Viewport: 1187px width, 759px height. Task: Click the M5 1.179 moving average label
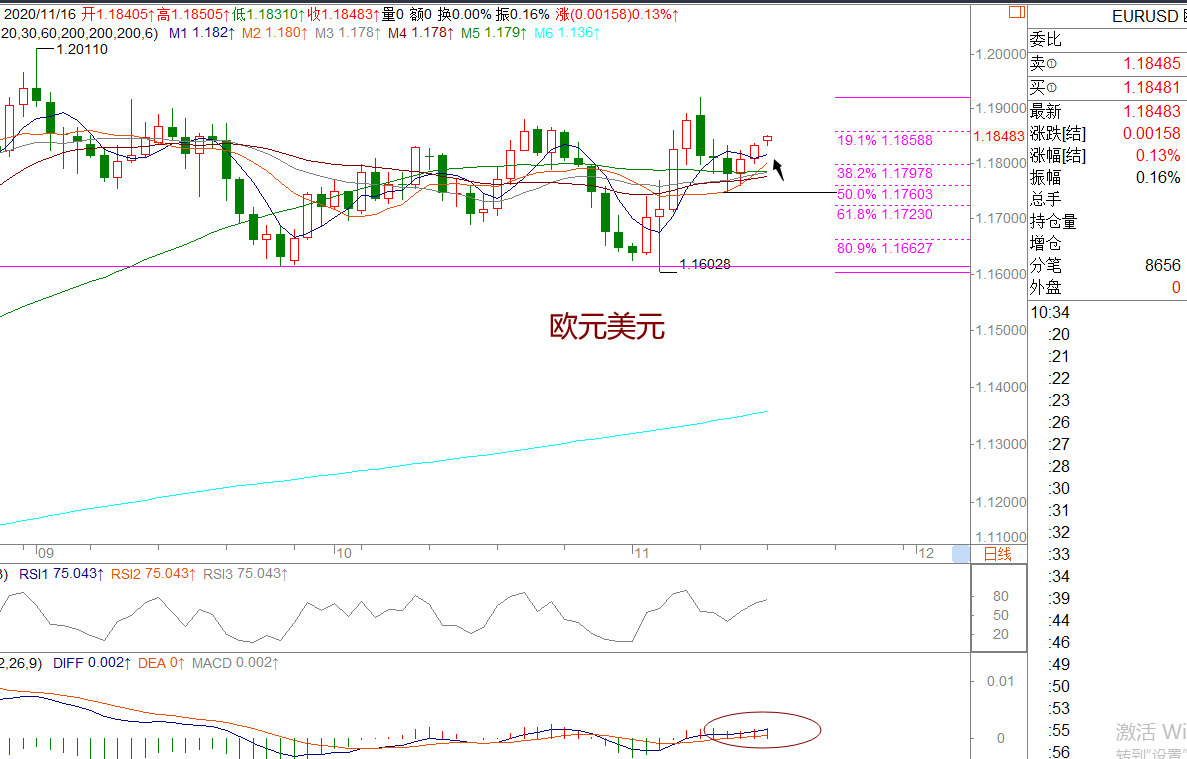(493, 33)
